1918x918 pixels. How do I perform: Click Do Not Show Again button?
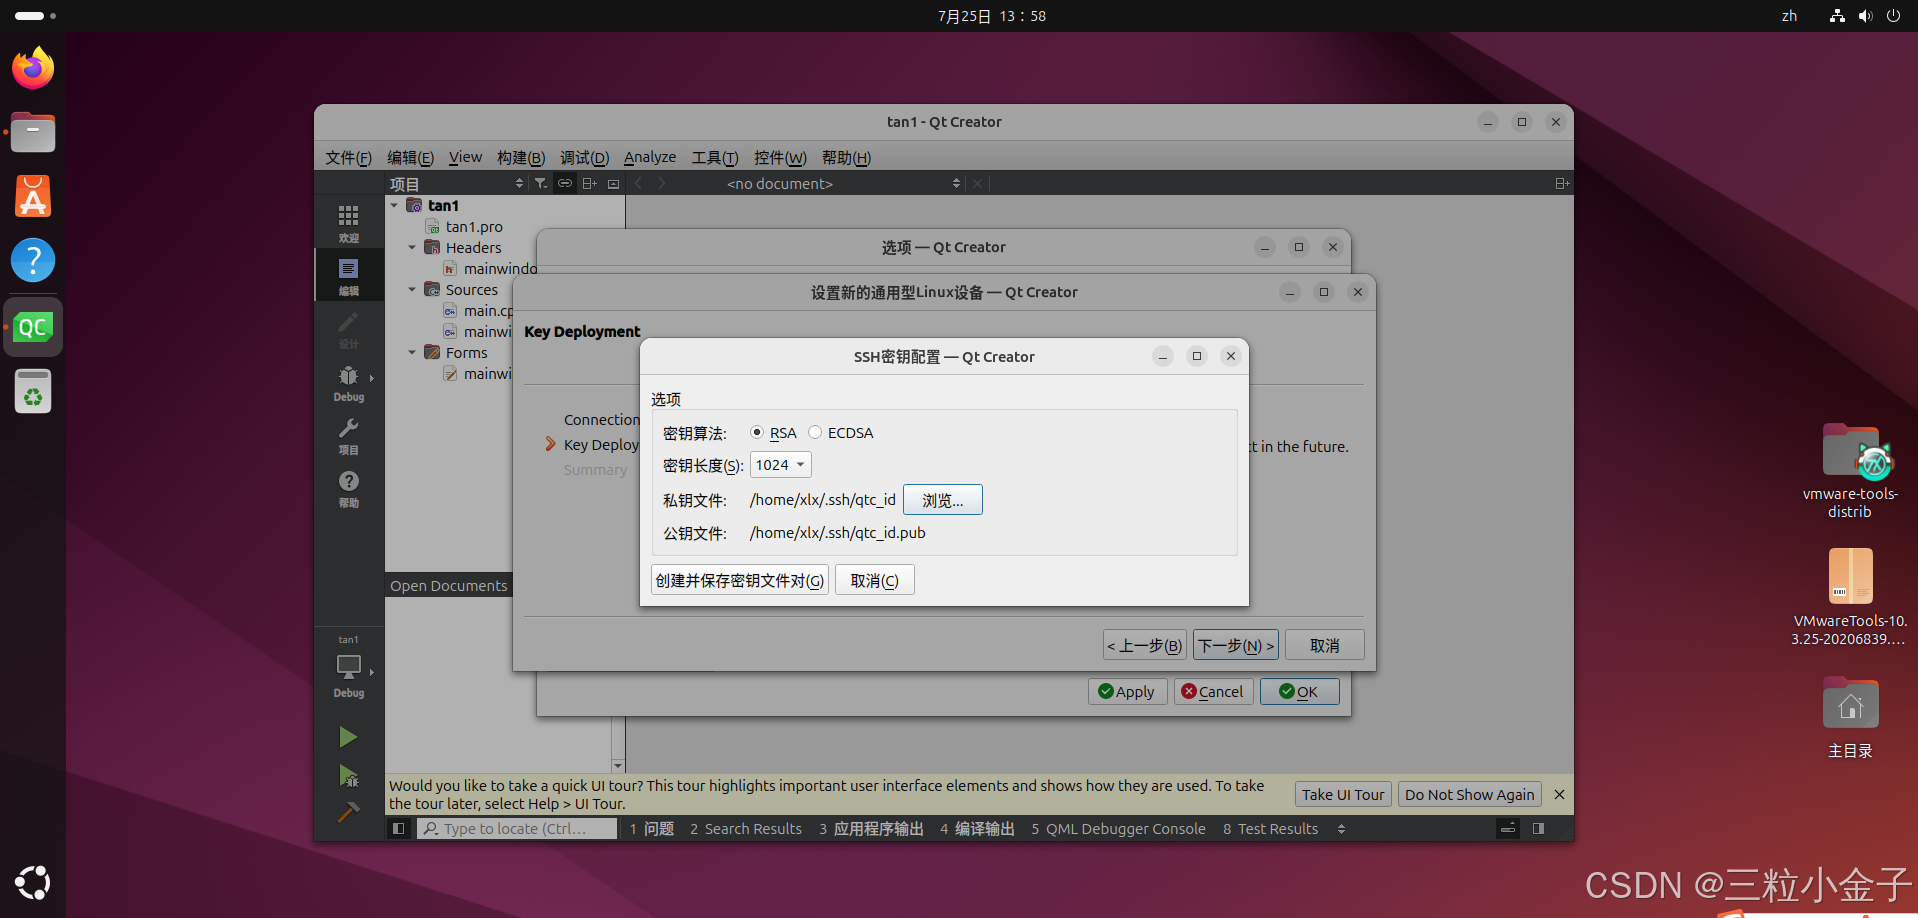(x=1469, y=794)
